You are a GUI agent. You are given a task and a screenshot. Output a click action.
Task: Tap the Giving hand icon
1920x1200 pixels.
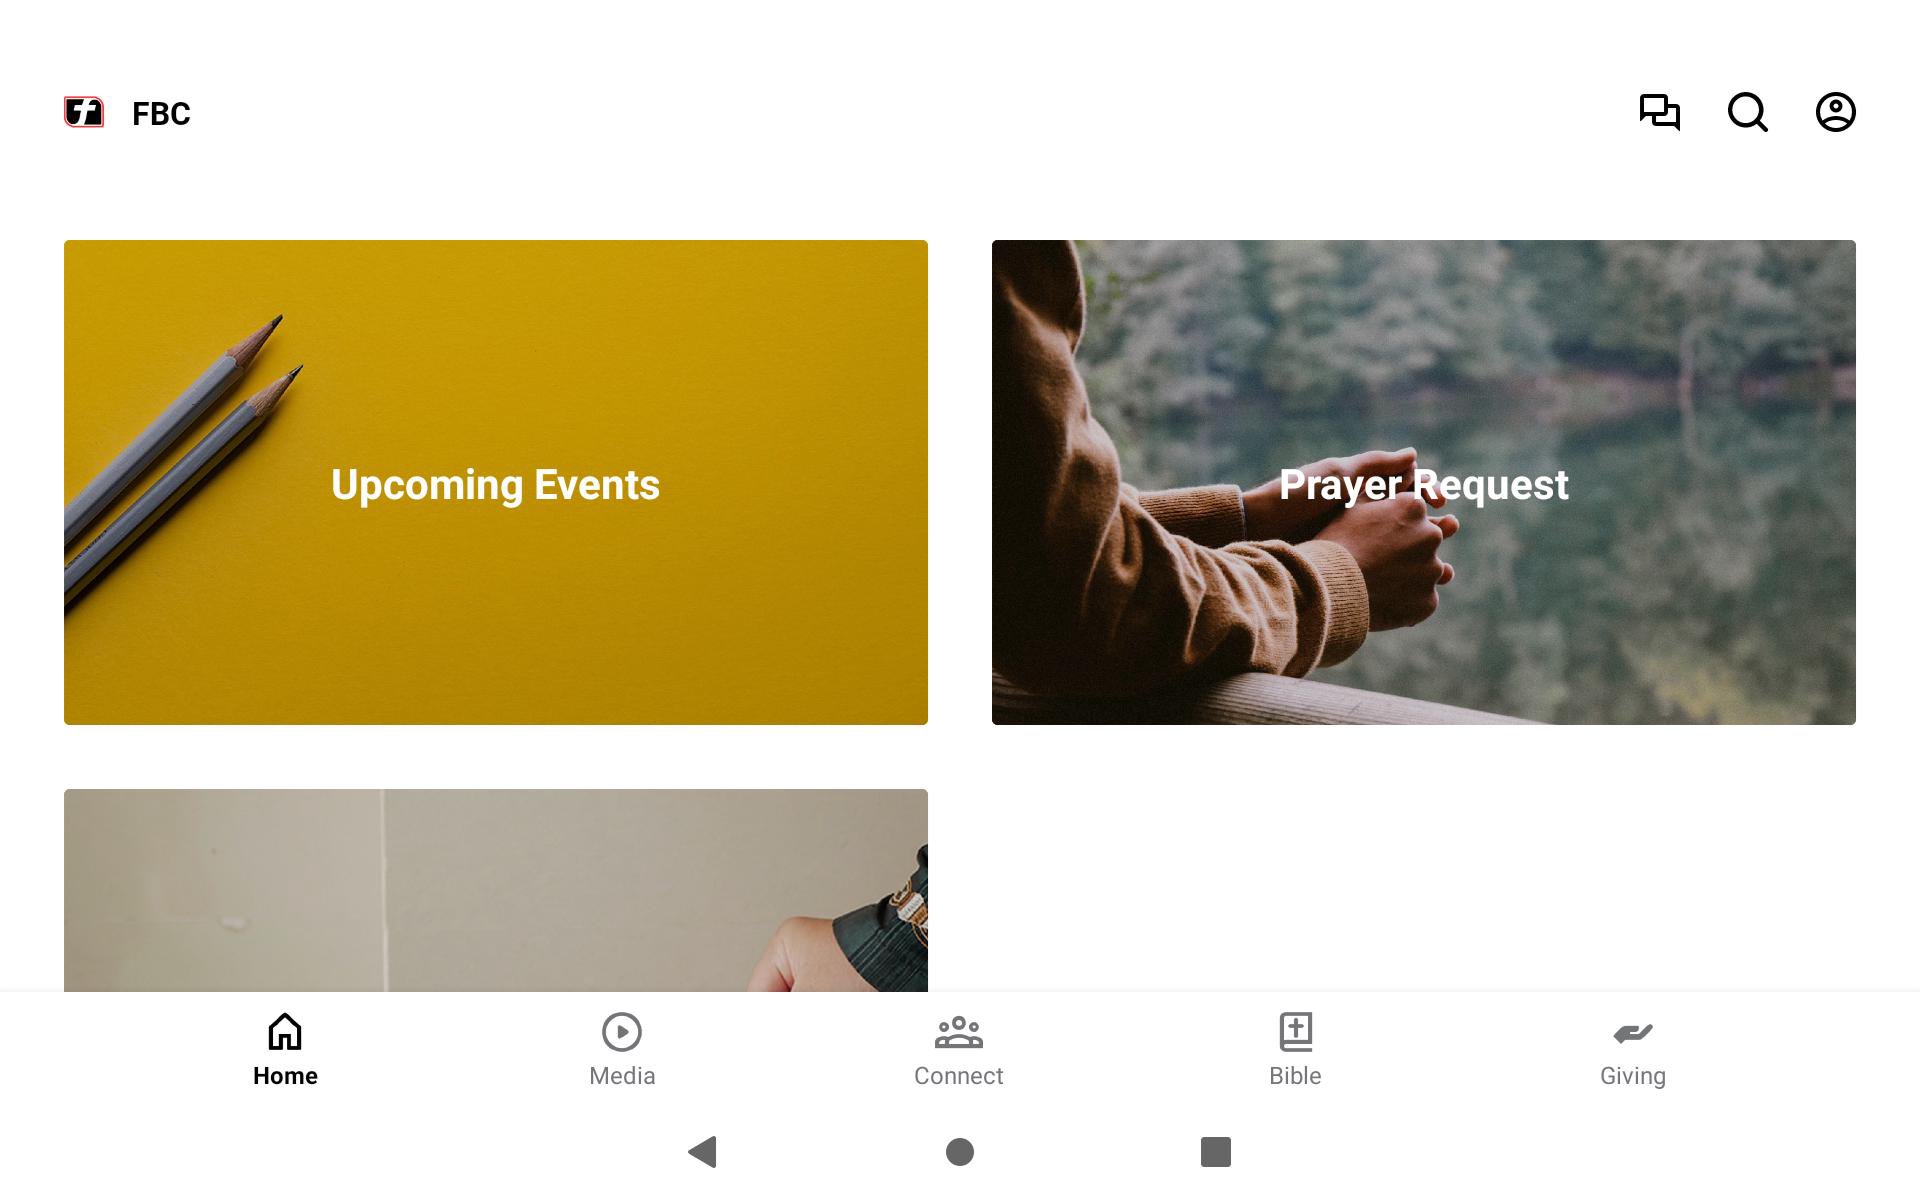pos(1633,1032)
